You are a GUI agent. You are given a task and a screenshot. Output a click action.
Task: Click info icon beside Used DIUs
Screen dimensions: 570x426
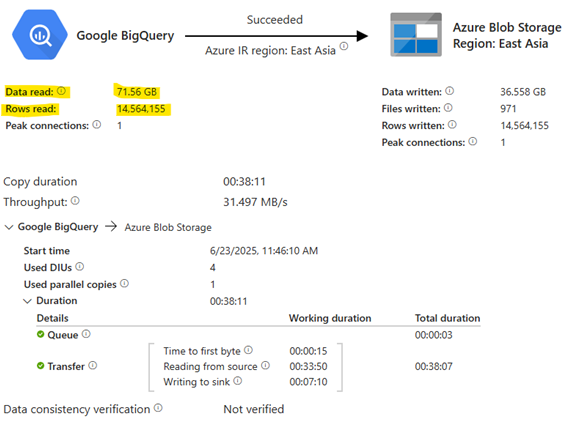80,267
